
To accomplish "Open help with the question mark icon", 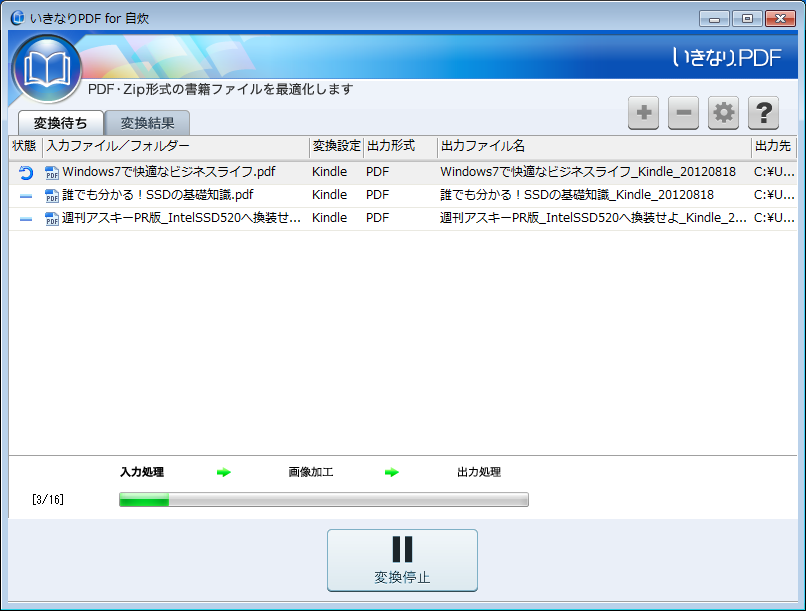I will pos(763,113).
